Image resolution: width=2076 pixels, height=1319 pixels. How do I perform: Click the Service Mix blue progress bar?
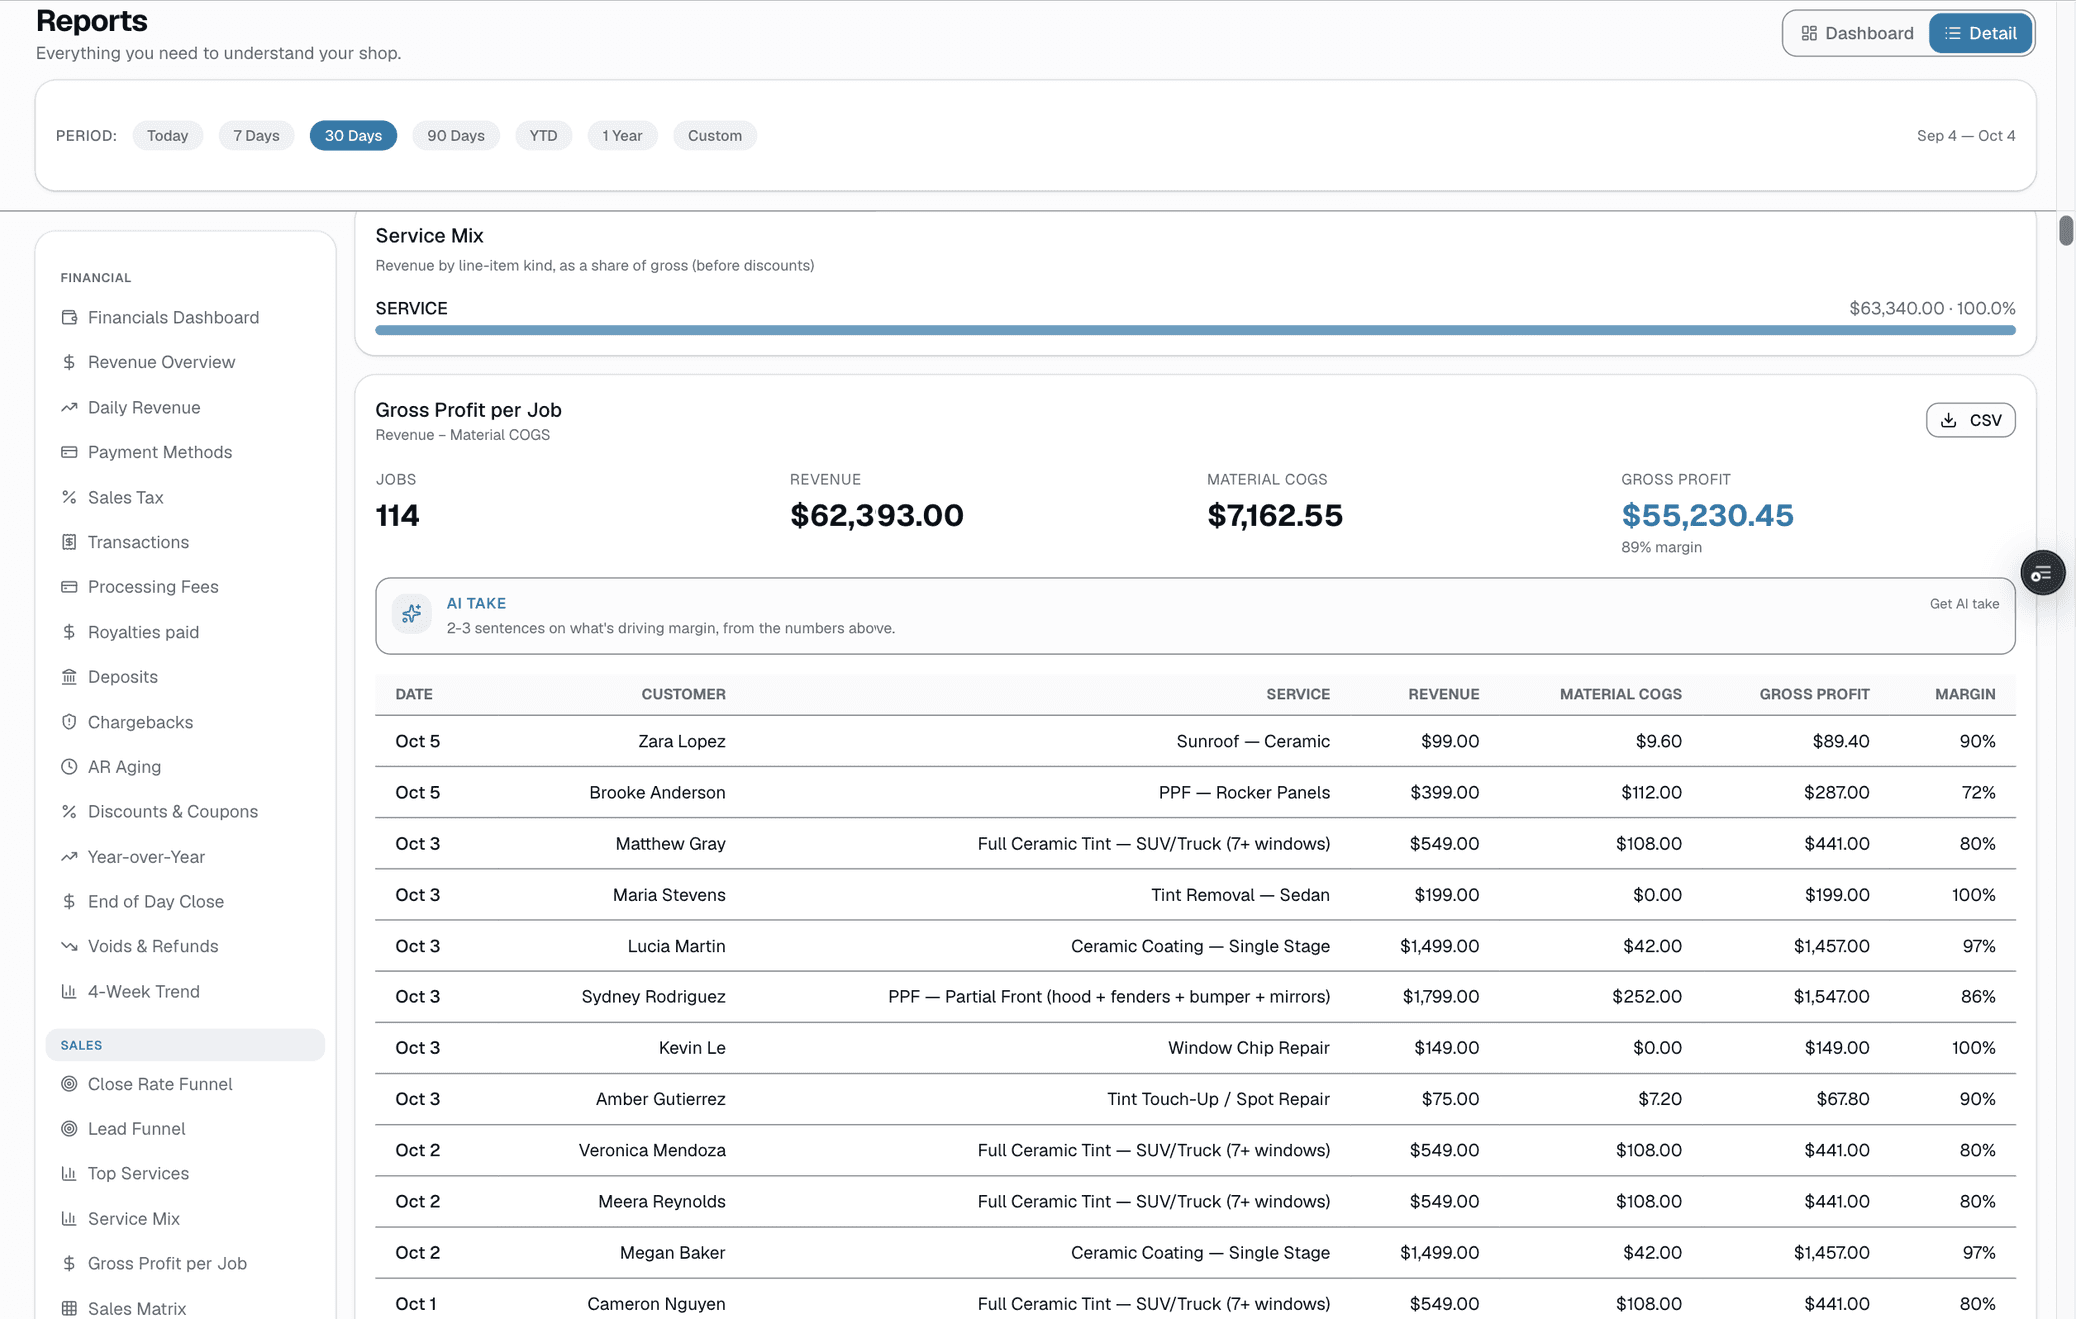pyautogui.click(x=1195, y=330)
